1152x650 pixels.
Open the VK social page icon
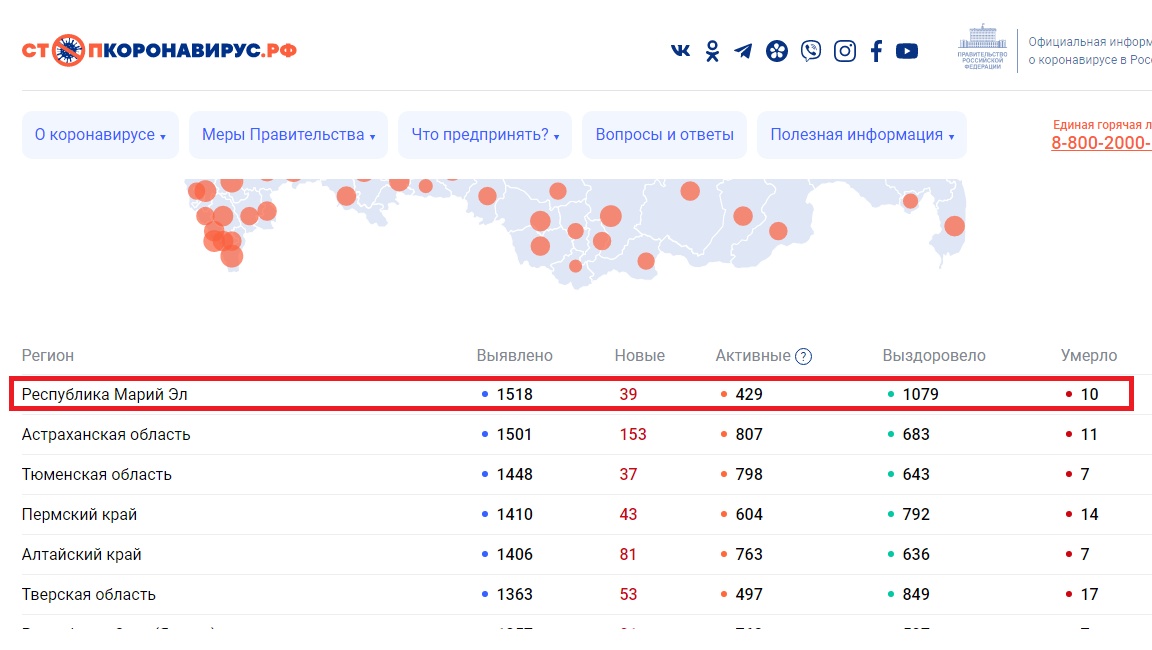(x=680, y=51)
